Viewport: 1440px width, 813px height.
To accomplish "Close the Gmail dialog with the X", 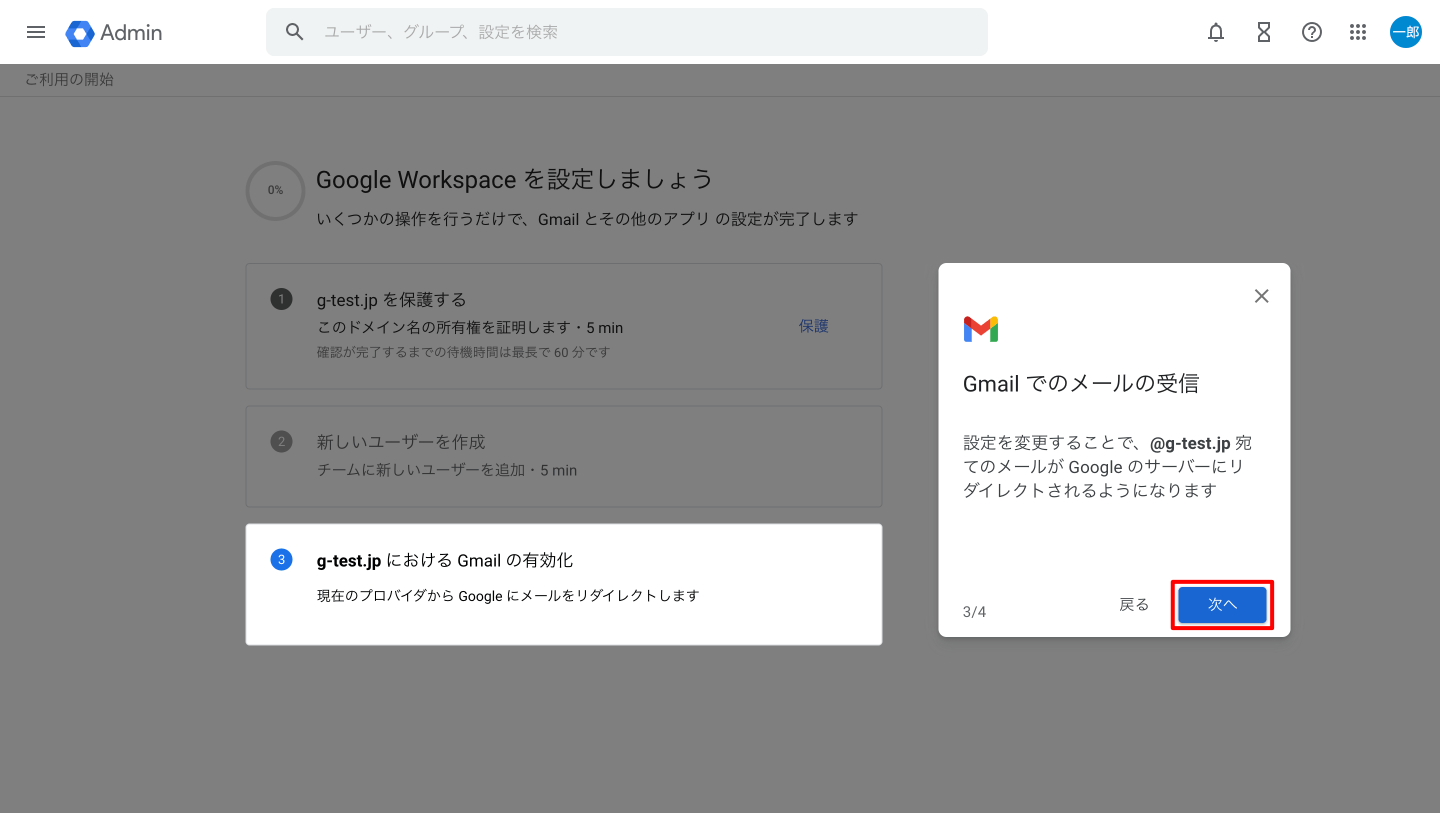I will (x=1262, y=296).
